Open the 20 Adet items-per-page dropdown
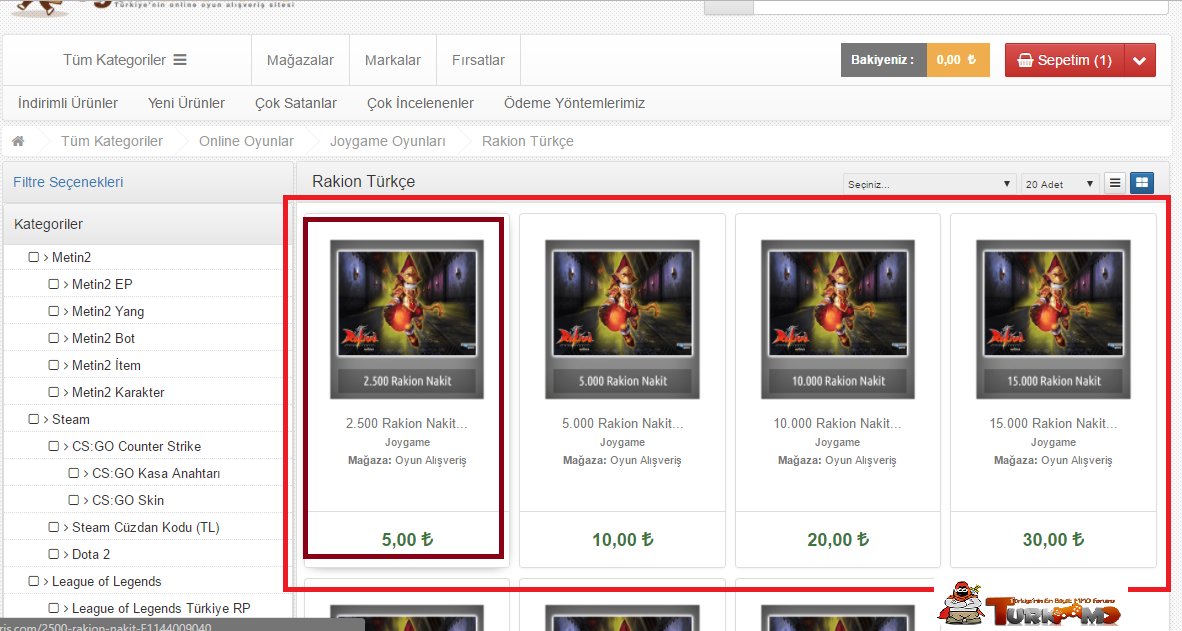 (1059, 184)
